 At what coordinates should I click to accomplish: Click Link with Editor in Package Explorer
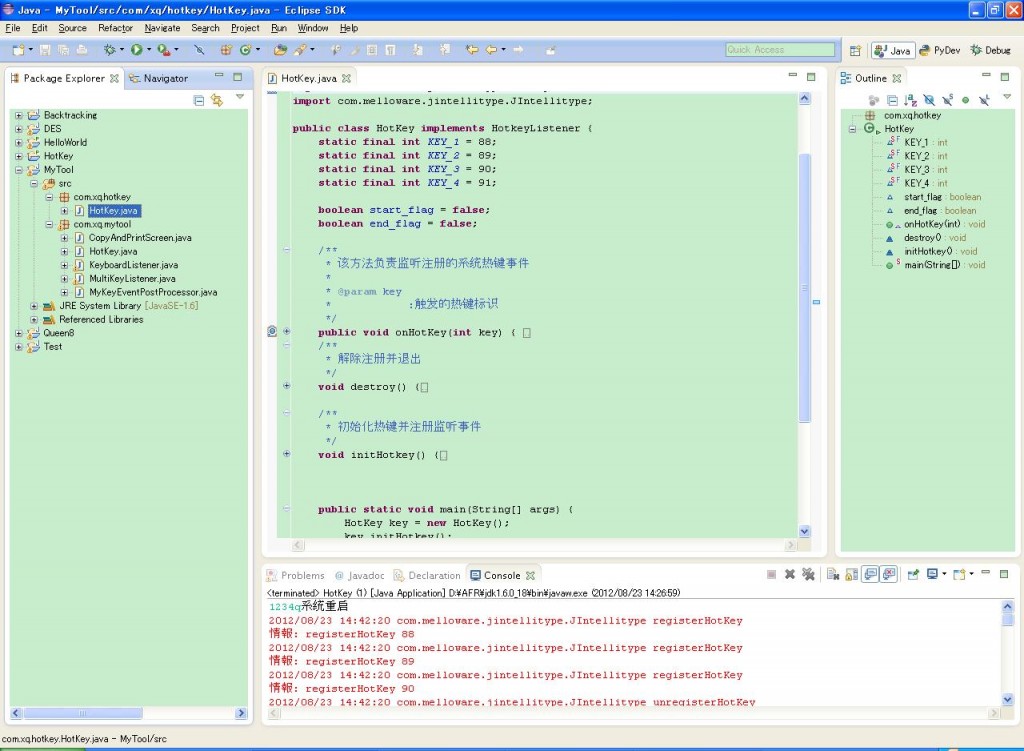(x=217, y=100)
